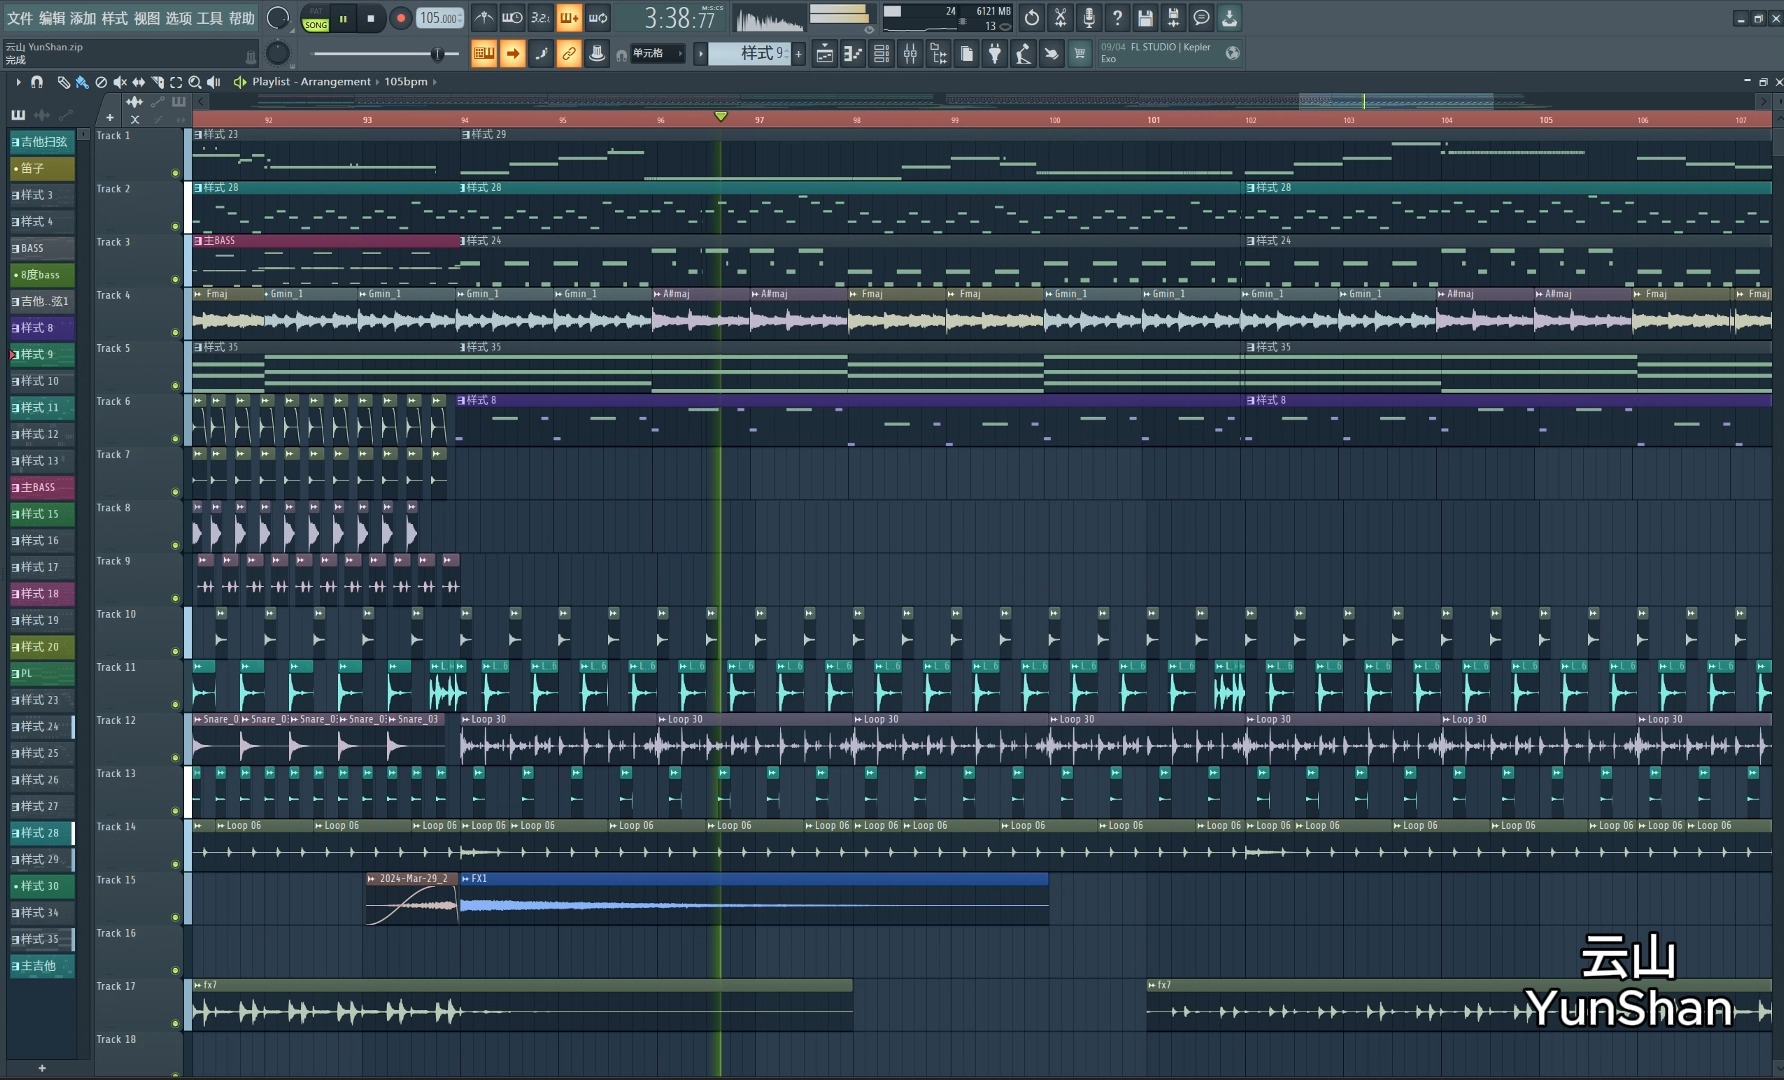Select the playlist slice tool
1784x1080 pixels.
(x=157, y=82)
